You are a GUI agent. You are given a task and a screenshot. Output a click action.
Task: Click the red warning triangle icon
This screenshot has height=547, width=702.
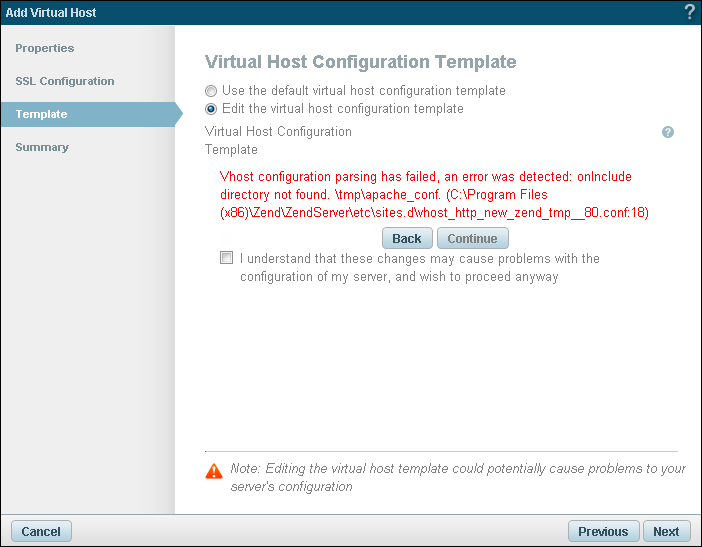pyautogui.click(x=213, y=470)
